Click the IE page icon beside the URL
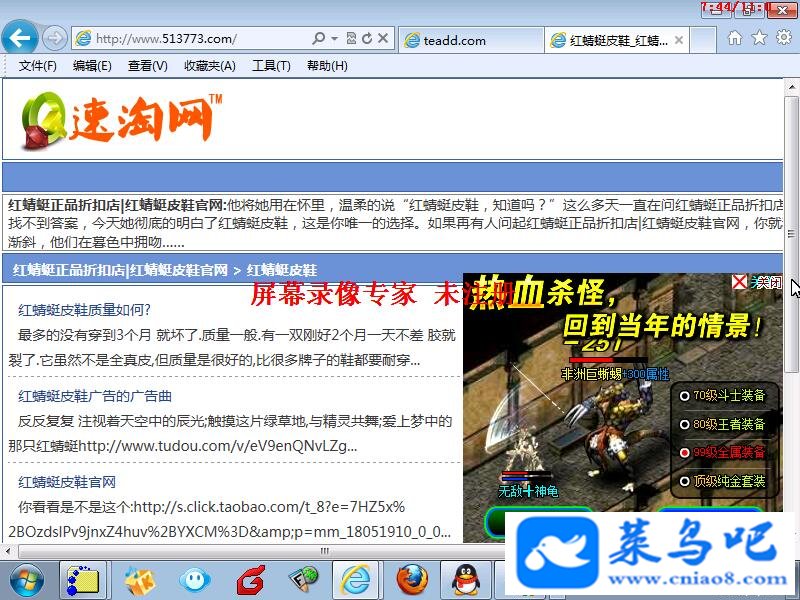800x600 pixels. coord(83,38)
